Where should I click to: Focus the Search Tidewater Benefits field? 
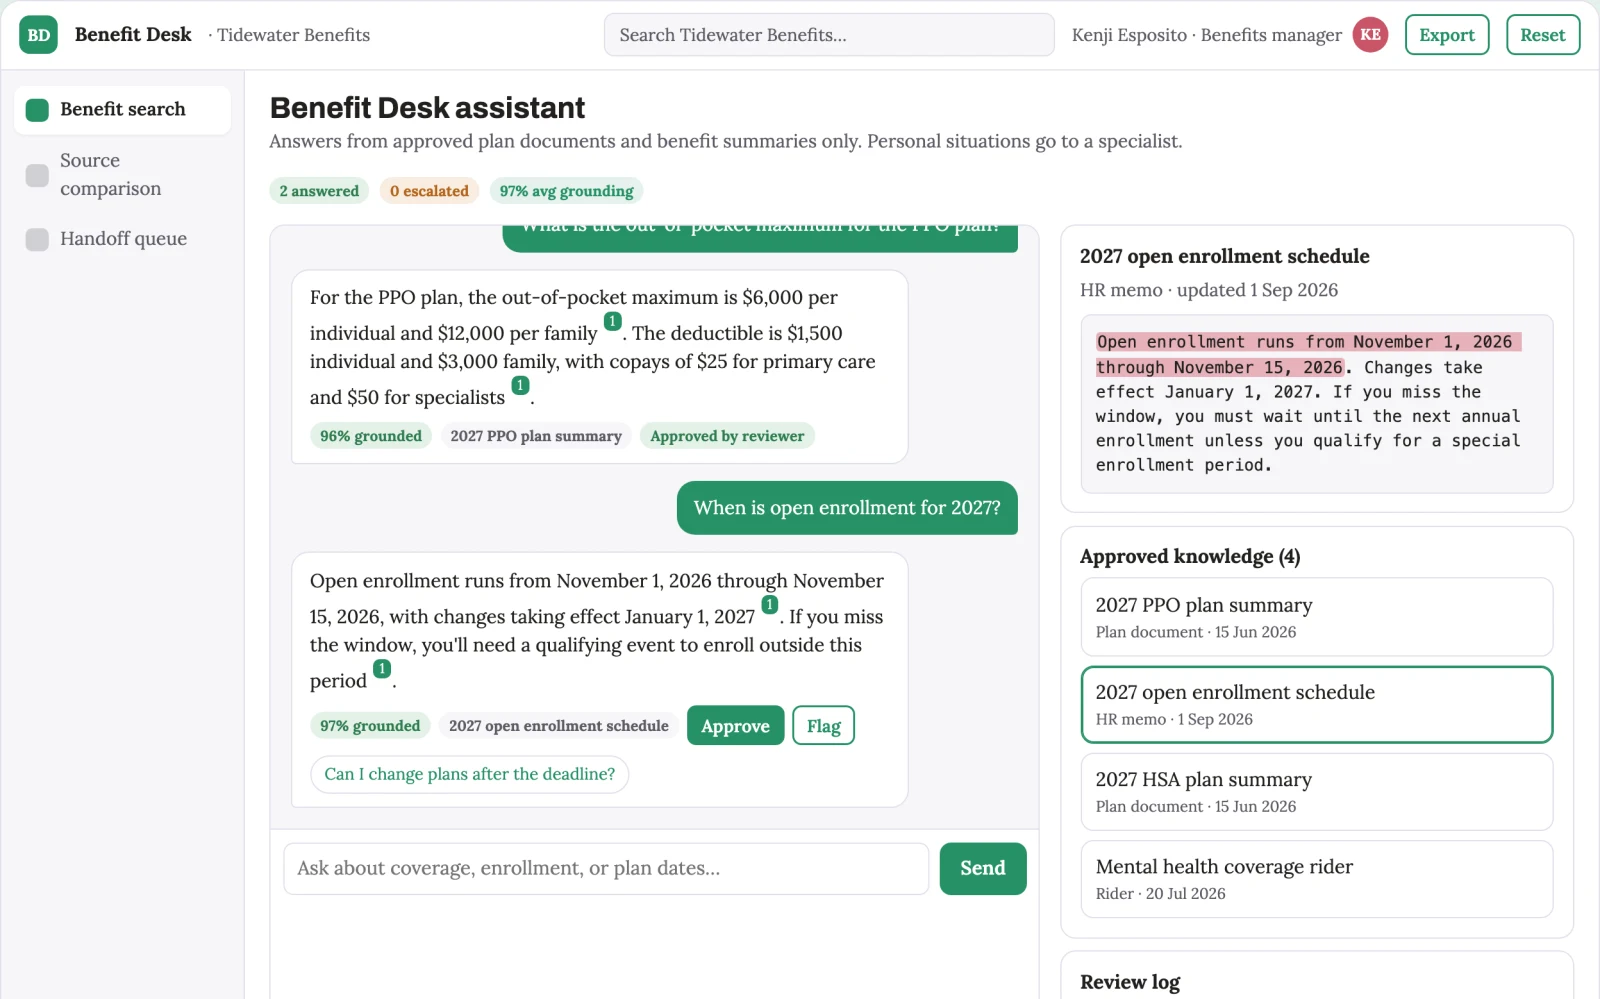pyautogui.click(x=829, y=35)
